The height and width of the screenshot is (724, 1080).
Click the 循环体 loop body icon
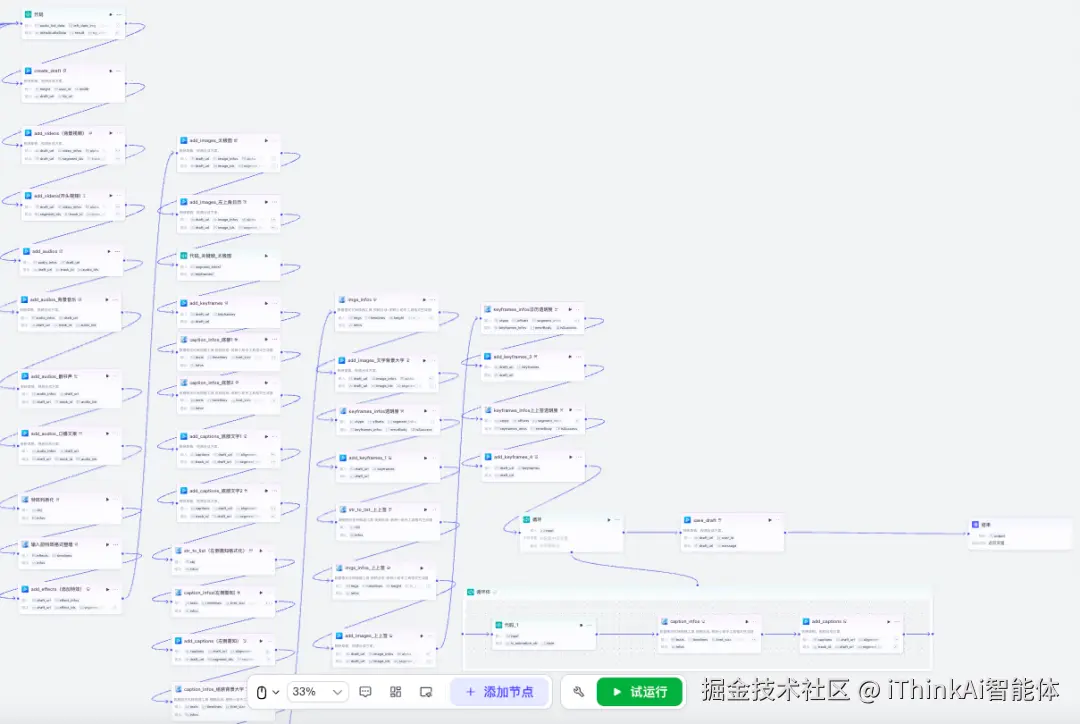tap(470, 592)
